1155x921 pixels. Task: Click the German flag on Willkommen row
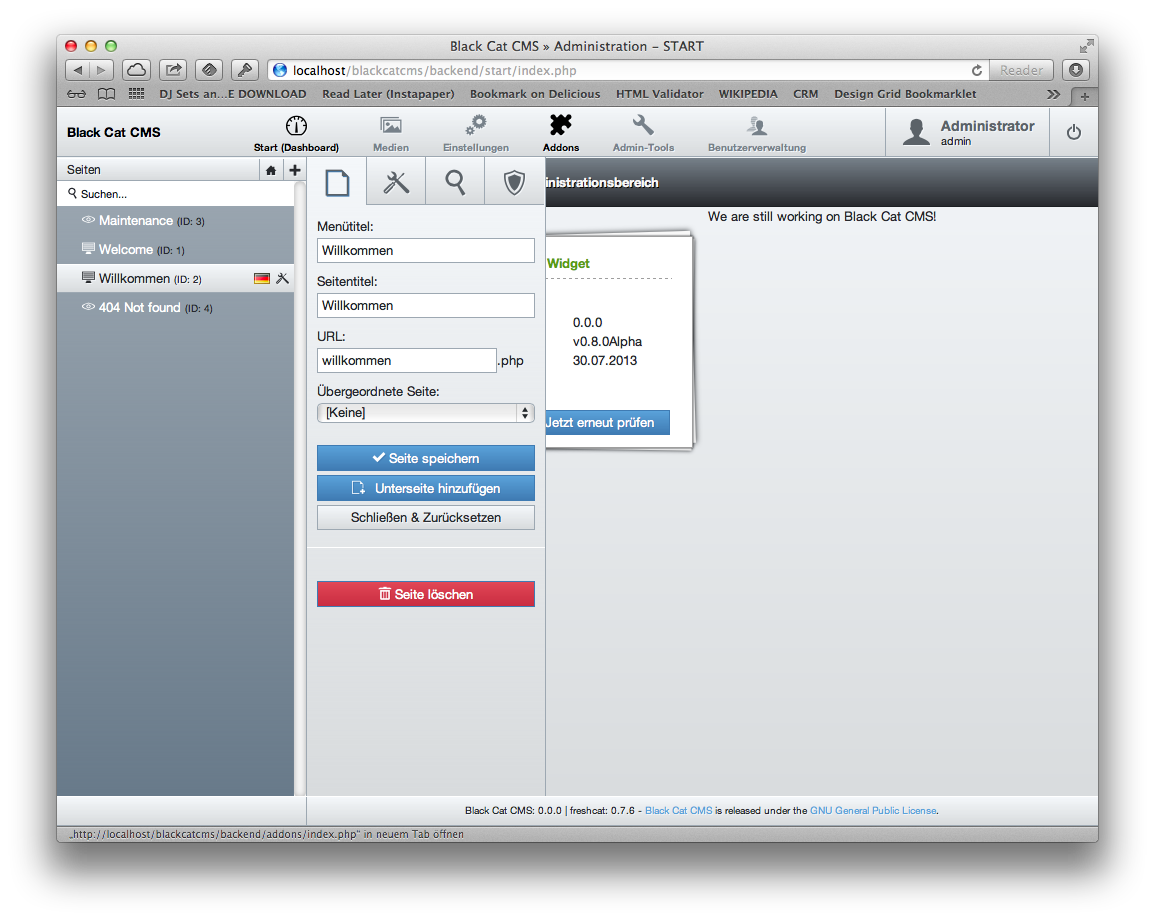261,279
